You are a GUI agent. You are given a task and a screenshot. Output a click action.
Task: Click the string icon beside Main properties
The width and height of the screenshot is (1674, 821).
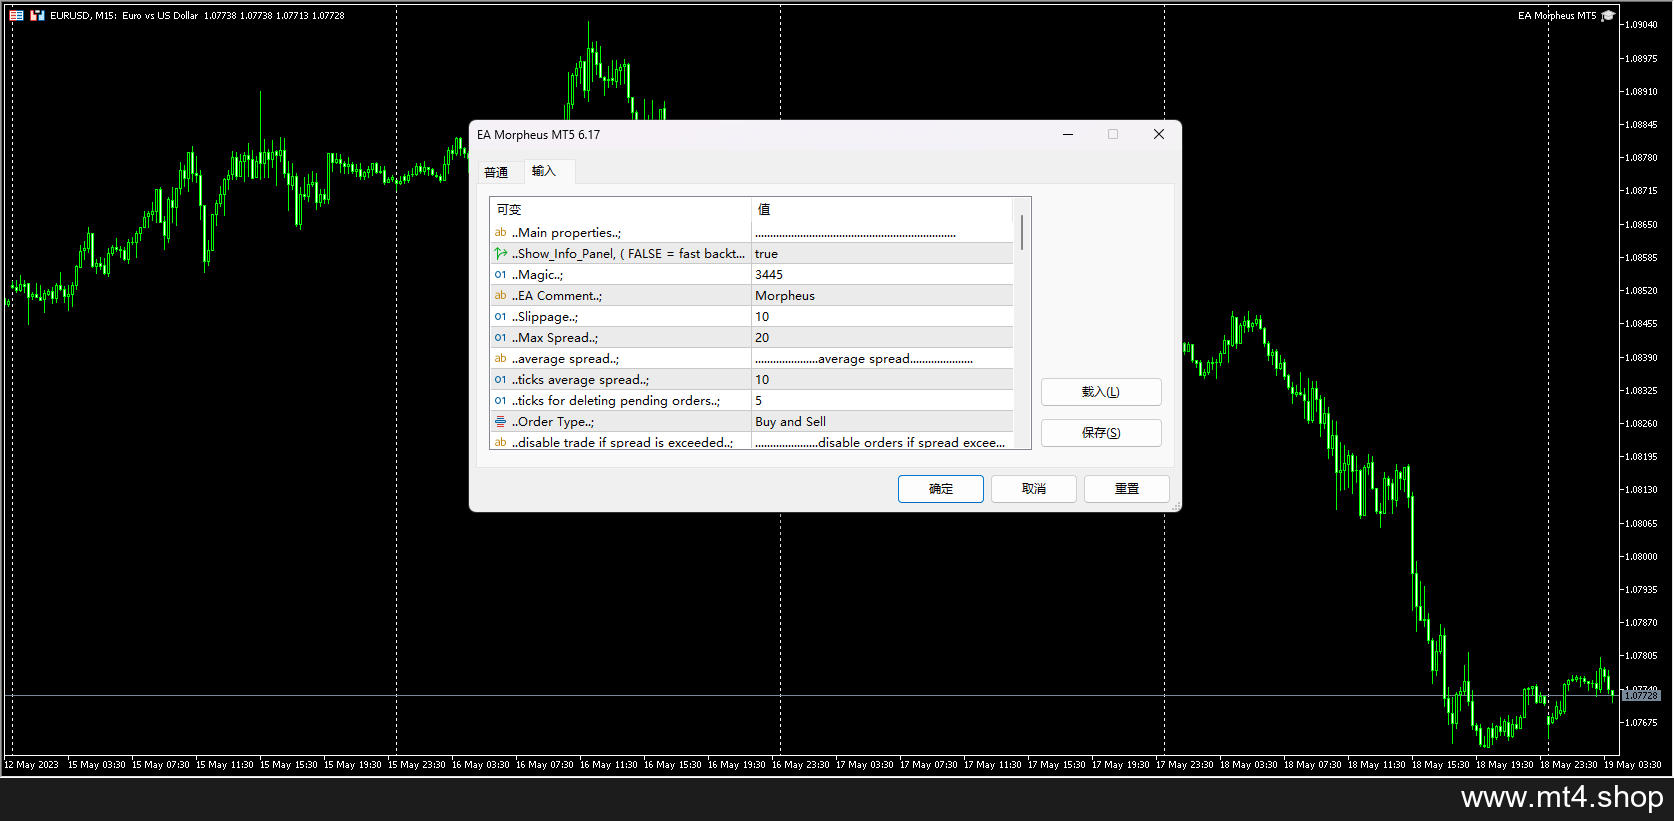pos(500,233)
